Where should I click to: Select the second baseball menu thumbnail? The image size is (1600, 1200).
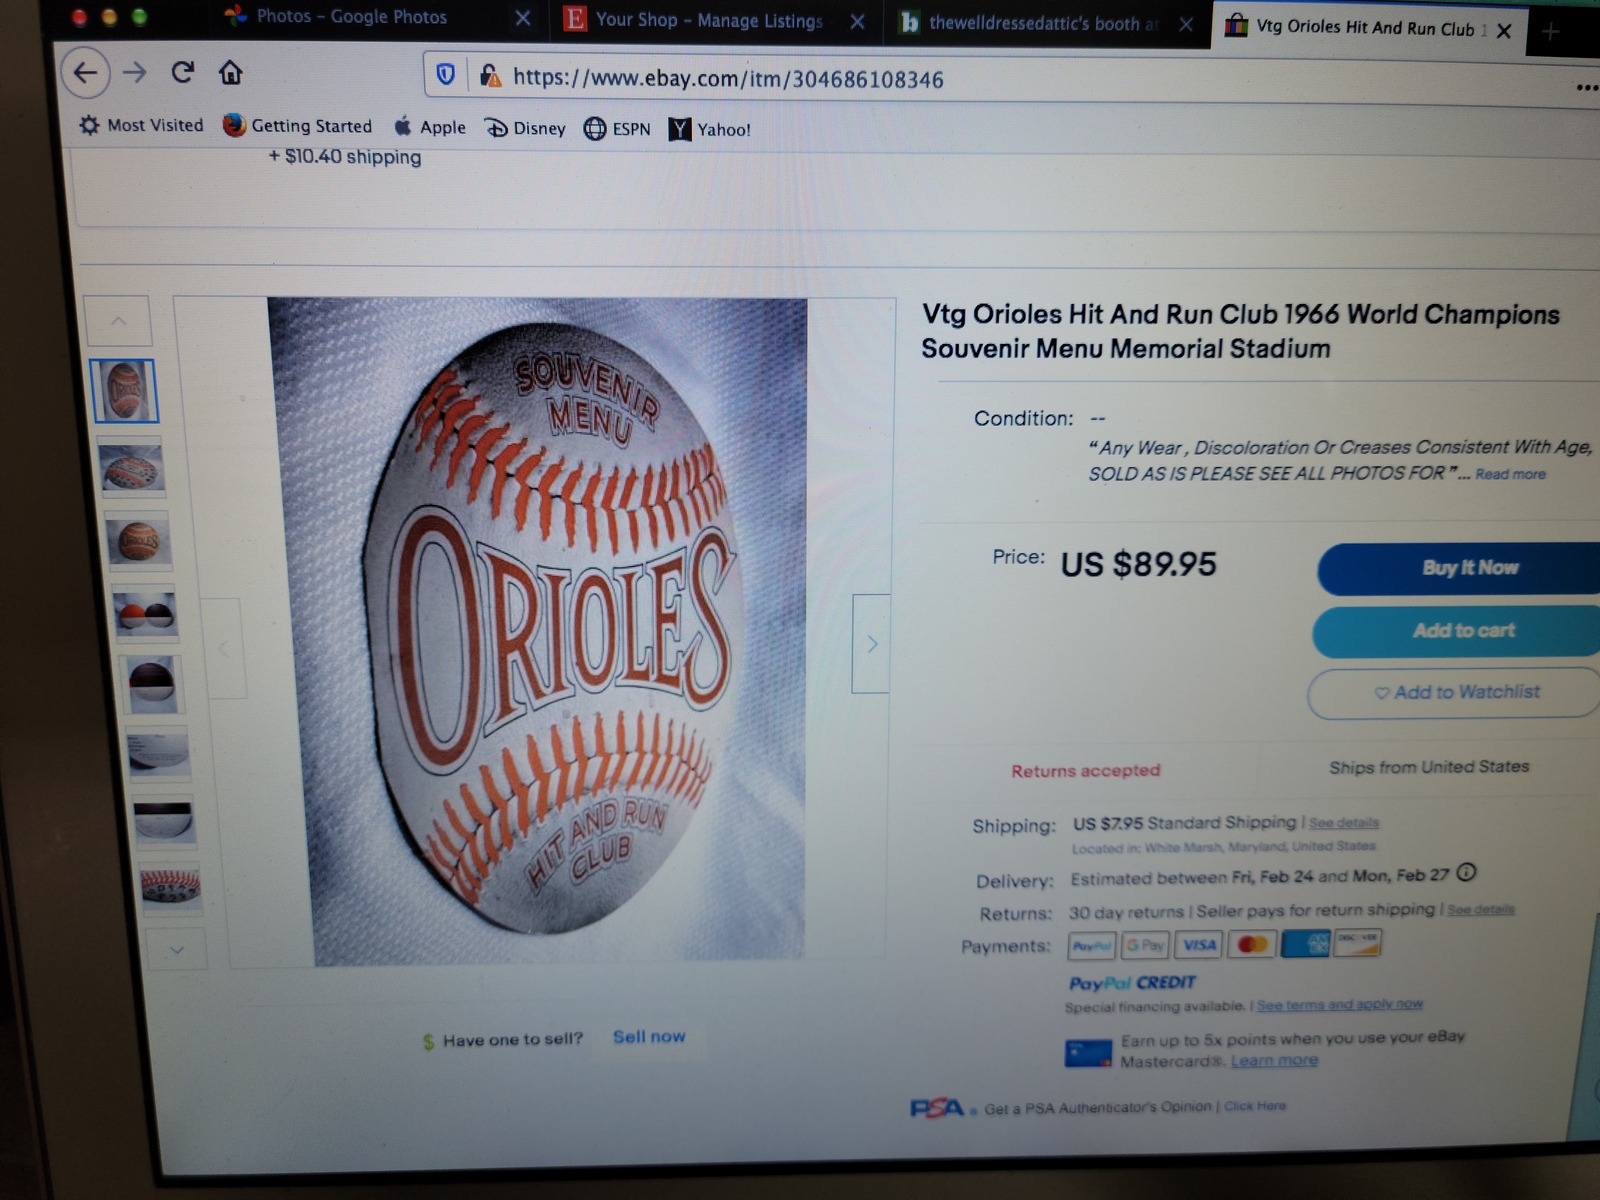131,468
